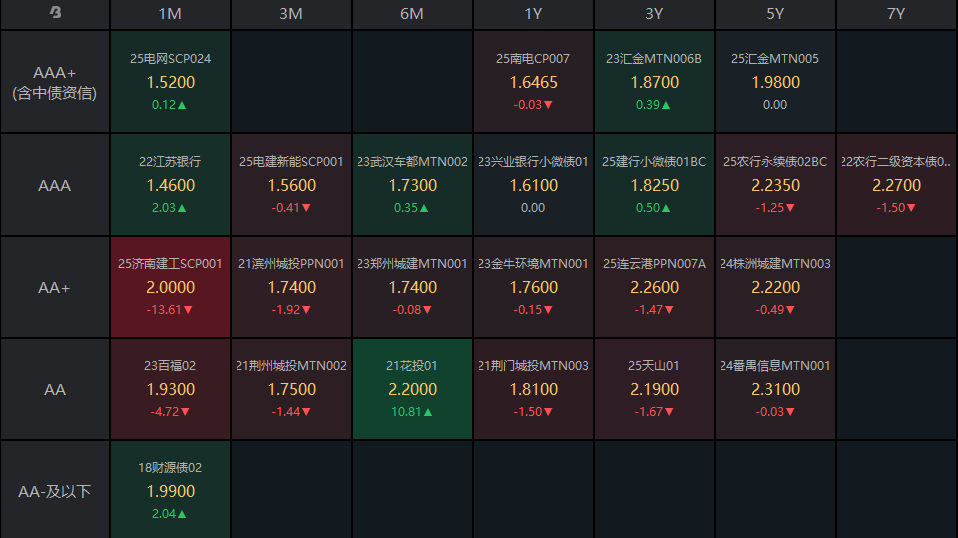Click the empty AAA+ 3M cell
The height and width of the screenshot is (538, 958).
pos(291,82)
